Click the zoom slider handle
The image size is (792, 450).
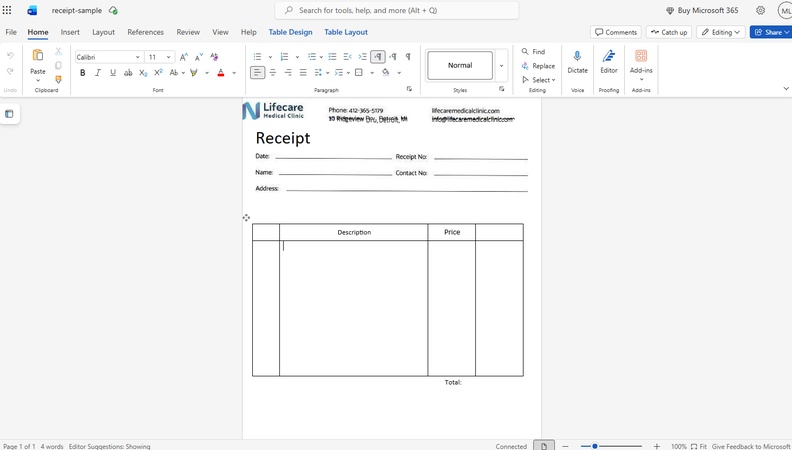pos(595,446)
